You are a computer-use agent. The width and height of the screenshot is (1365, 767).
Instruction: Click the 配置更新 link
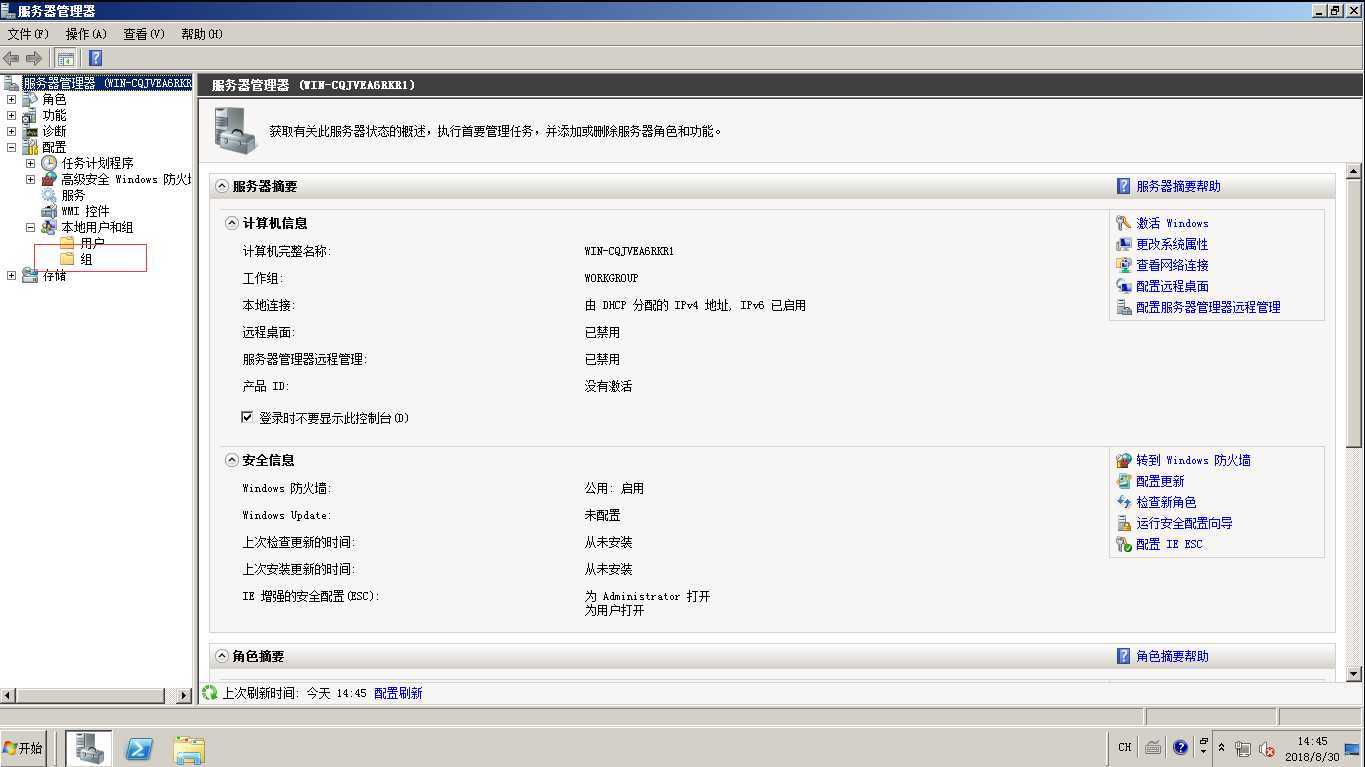[x=1160, y=481]
